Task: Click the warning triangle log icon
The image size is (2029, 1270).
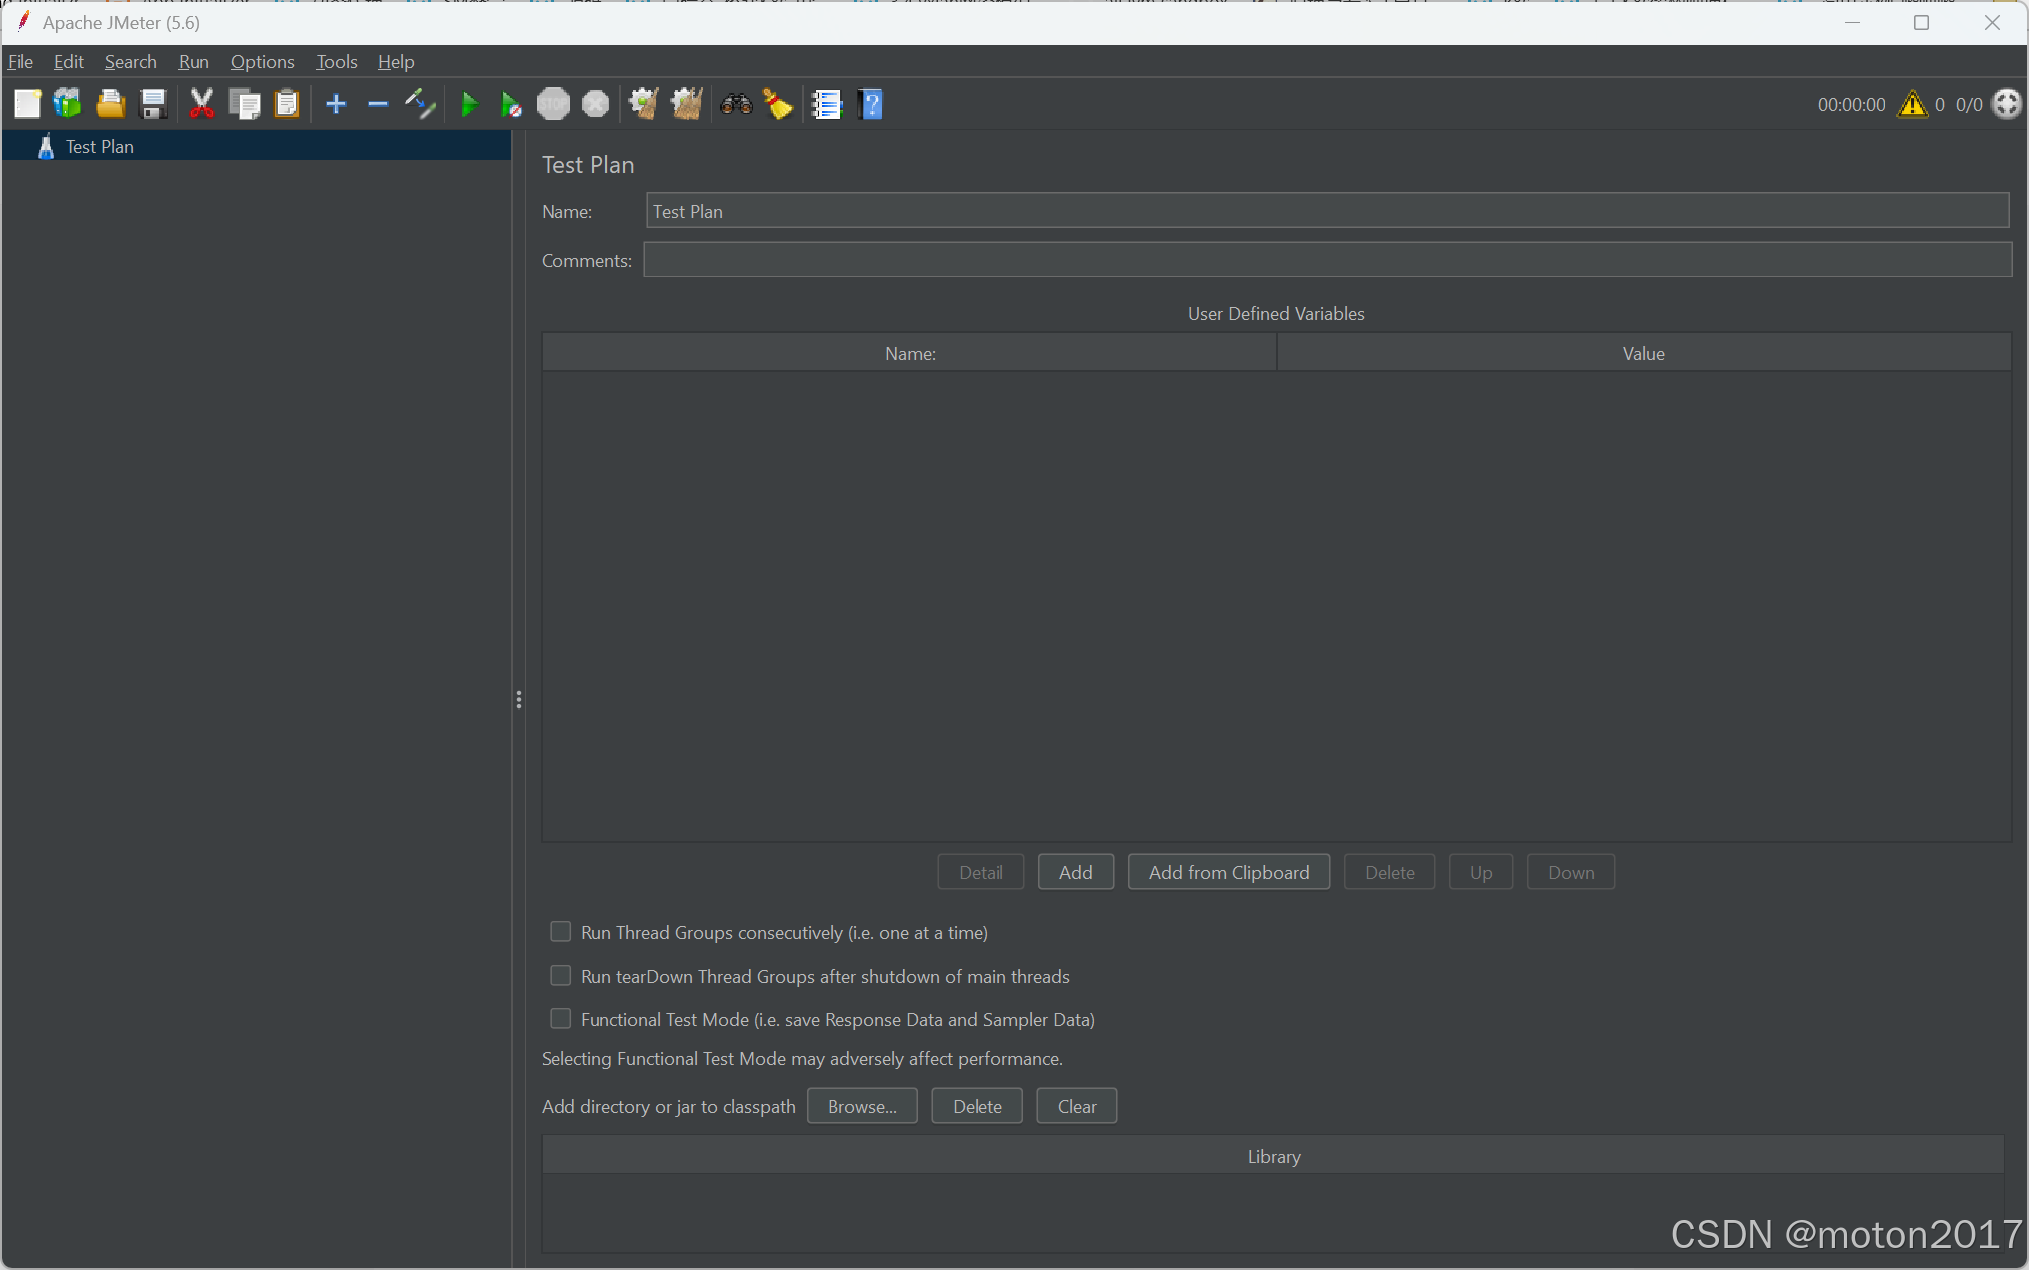Action: click(x=1912, y=104)
